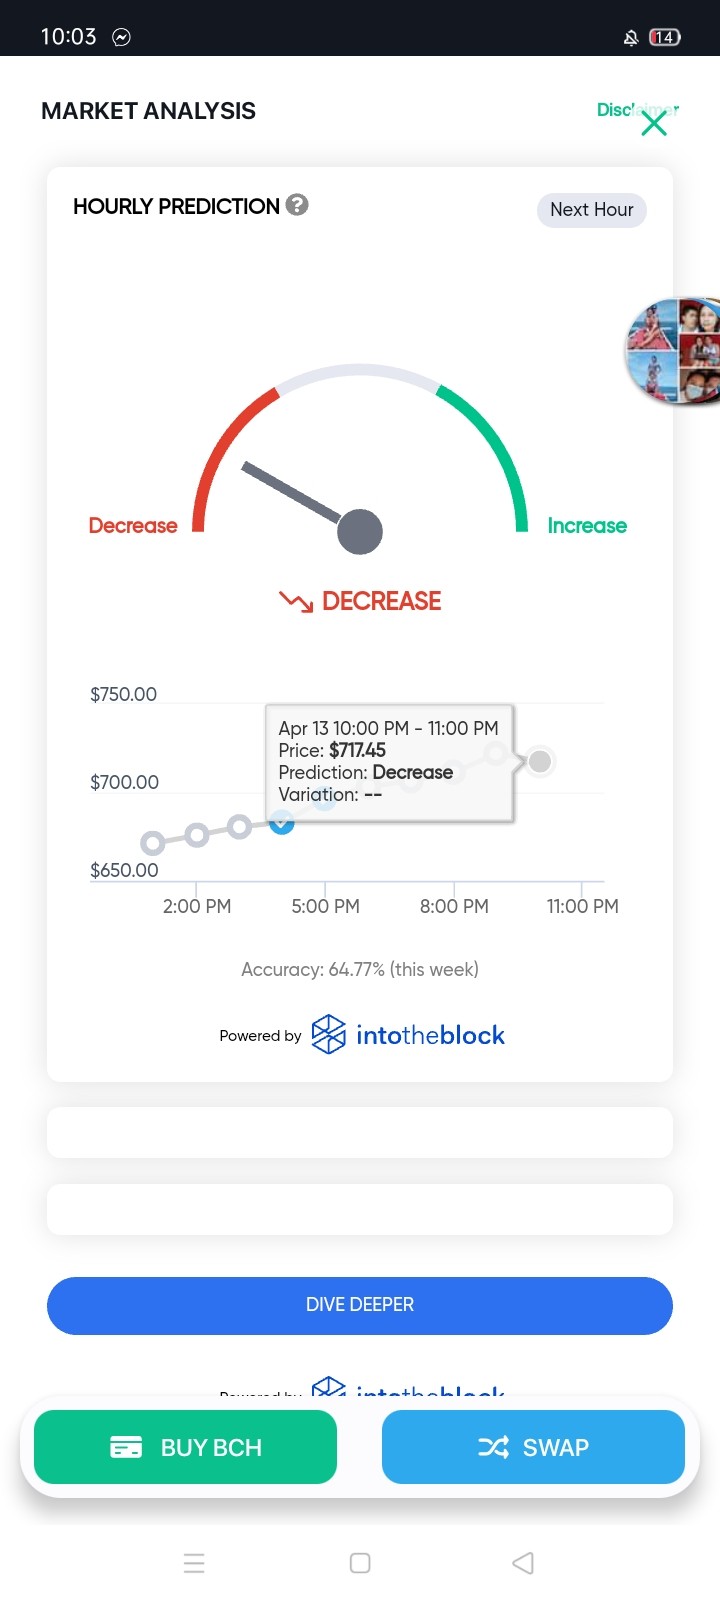
Task: Select the gray last data point on chart
Action: tap(540, 762)
